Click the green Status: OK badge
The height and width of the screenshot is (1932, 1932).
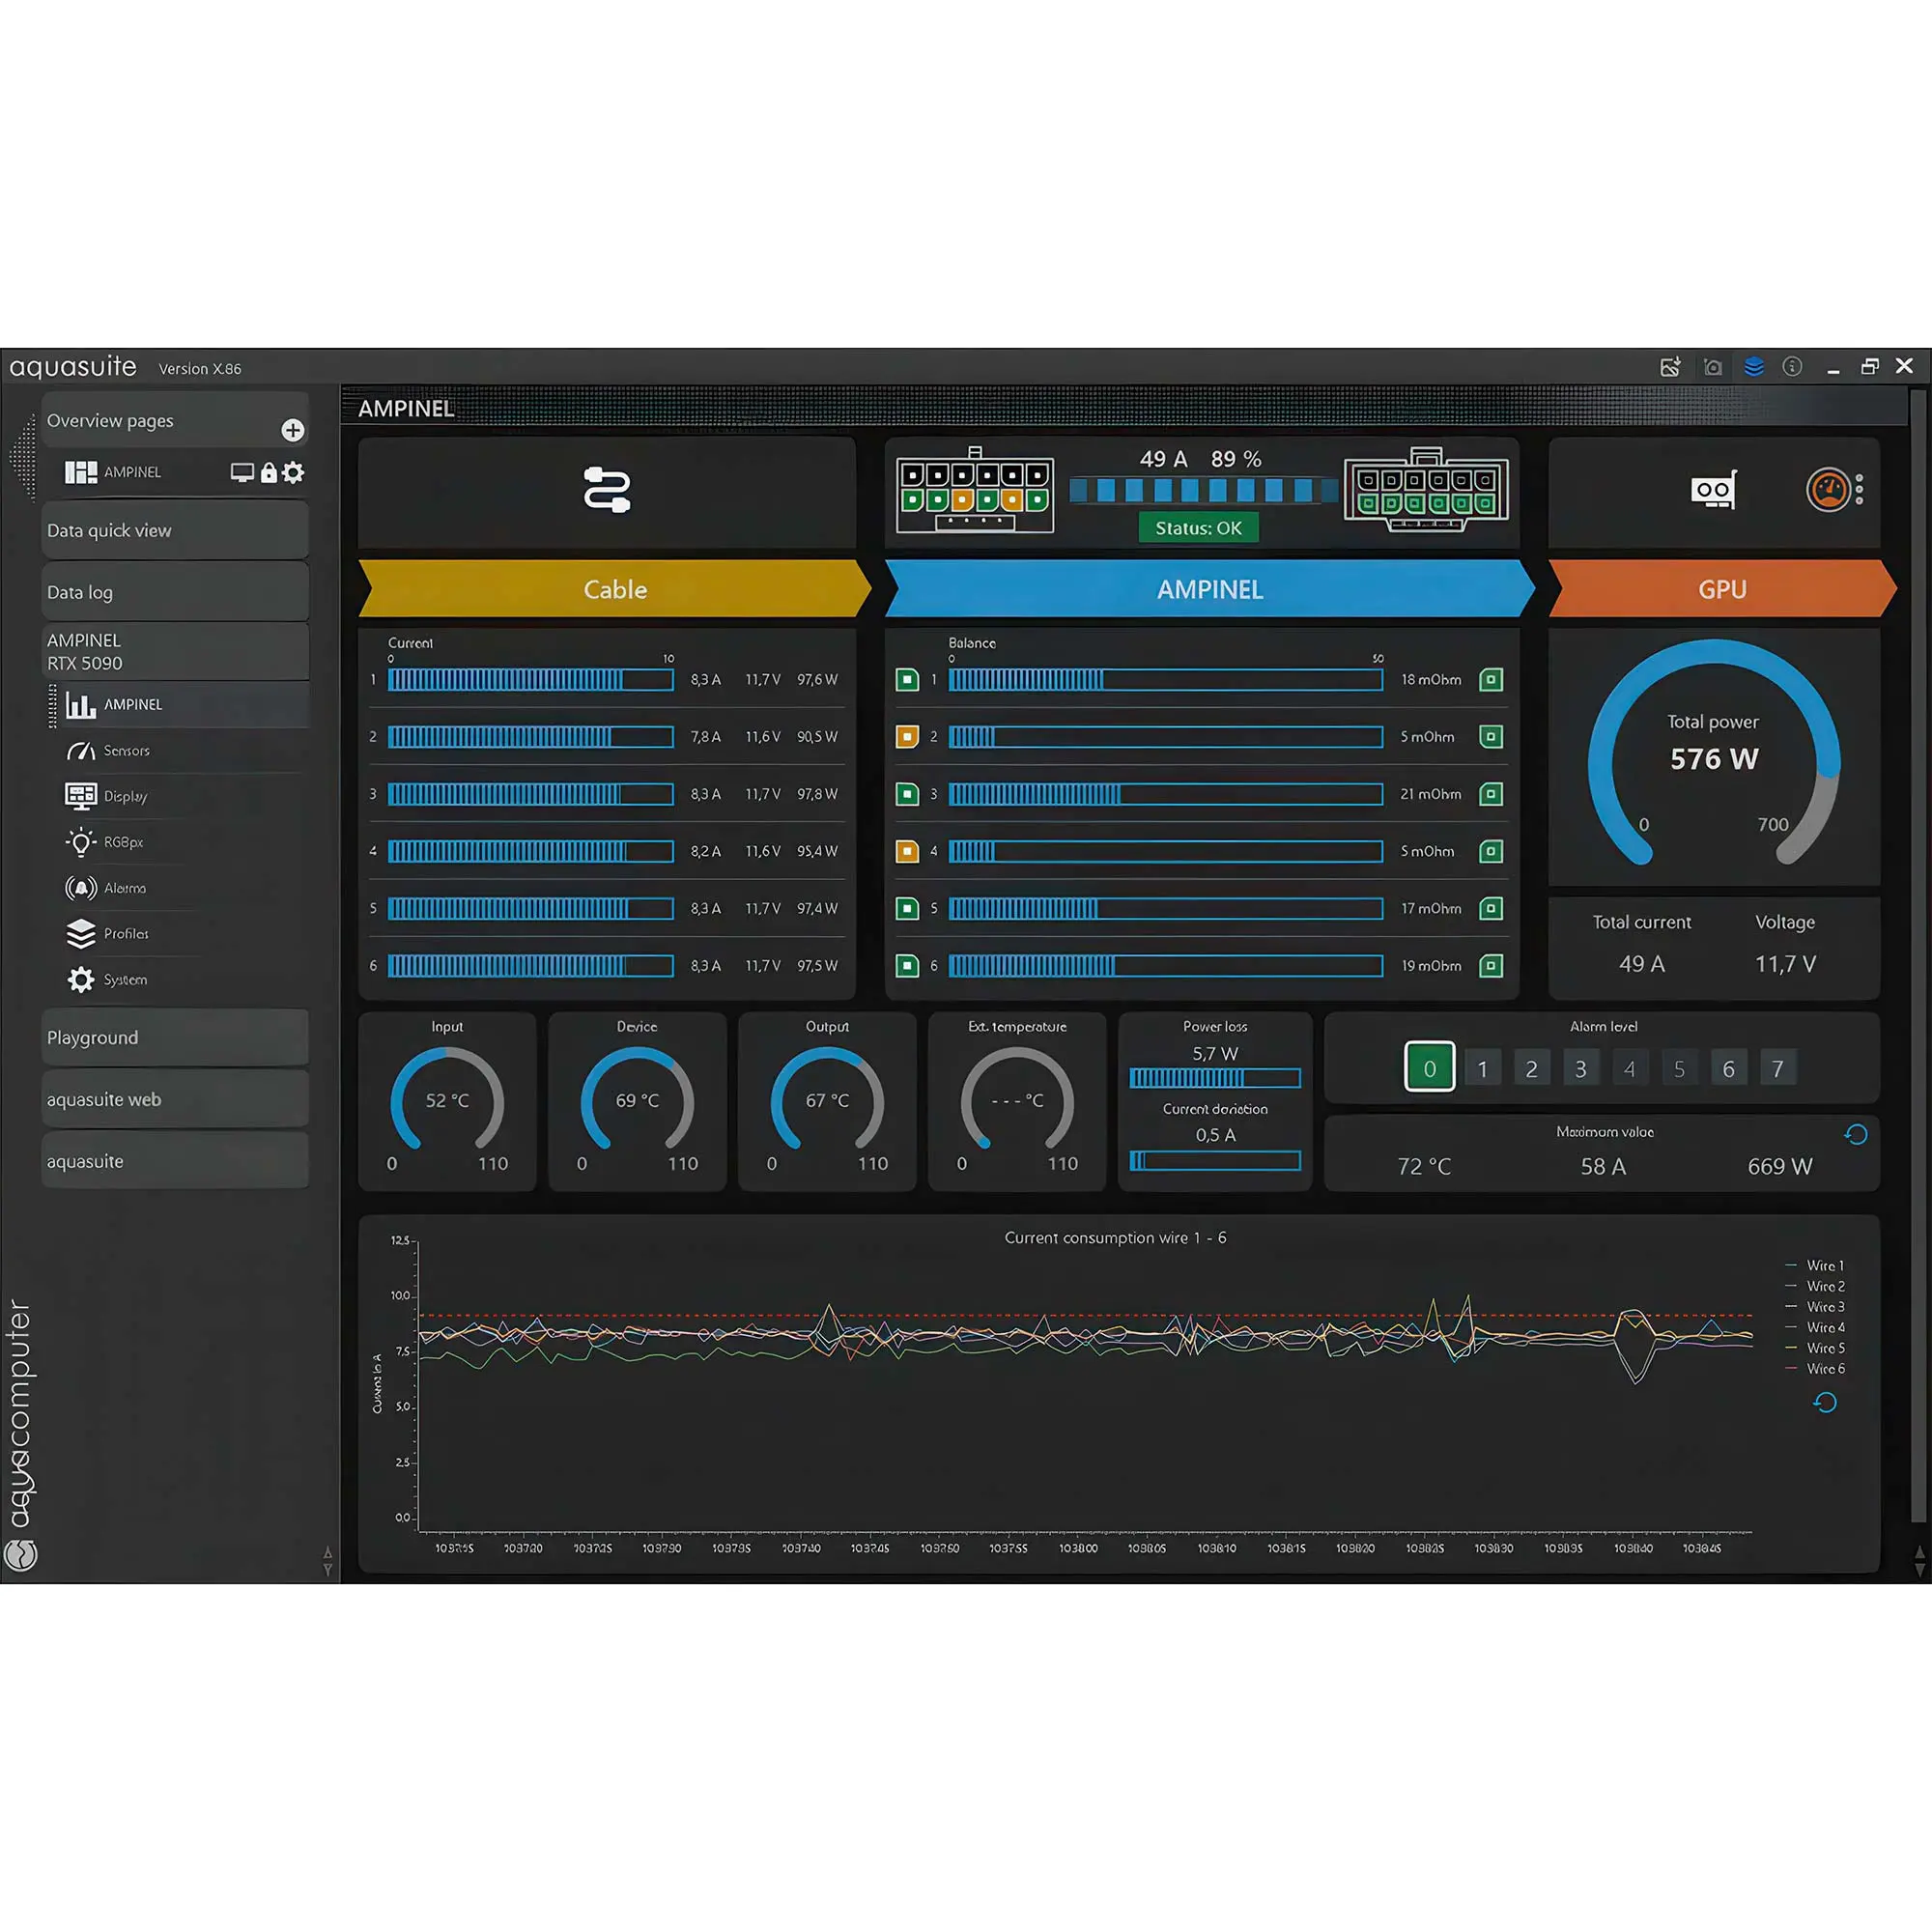1198,528
